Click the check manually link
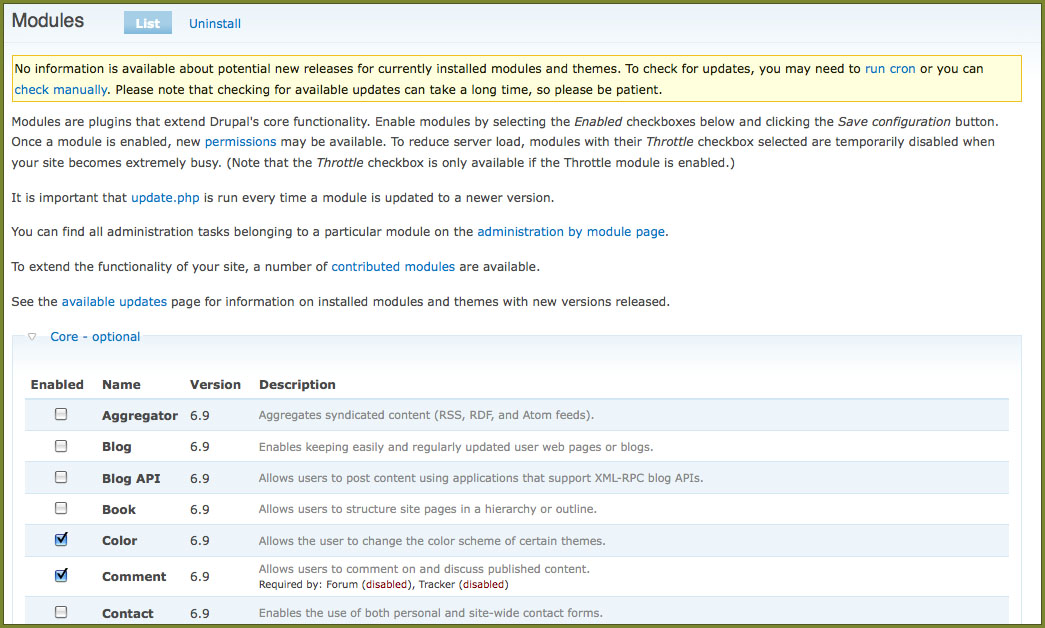1045x628 pixels. (x=60, y=89)
